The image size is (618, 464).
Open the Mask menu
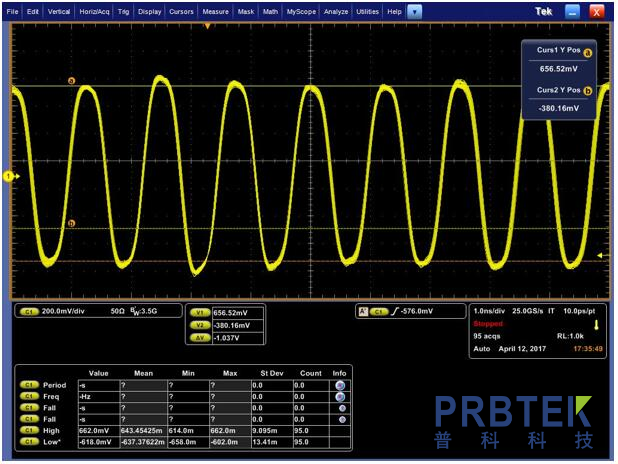(x=246, y=11)
